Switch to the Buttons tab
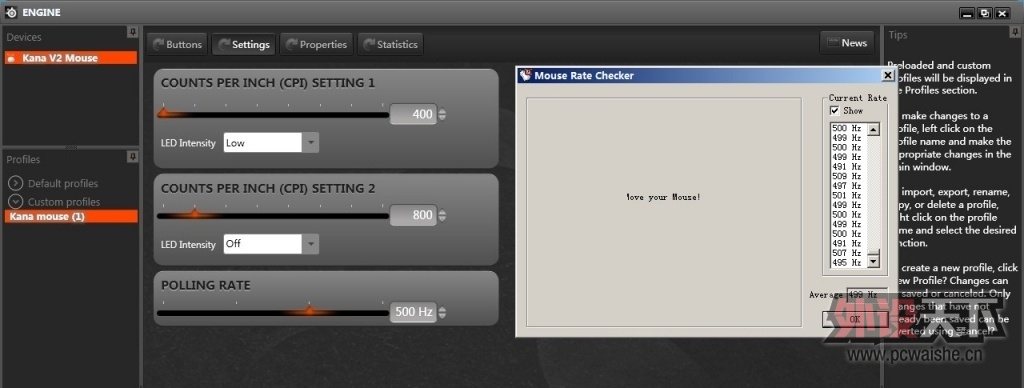Viewport: 1024px width, 388px height. coord(177,44)
